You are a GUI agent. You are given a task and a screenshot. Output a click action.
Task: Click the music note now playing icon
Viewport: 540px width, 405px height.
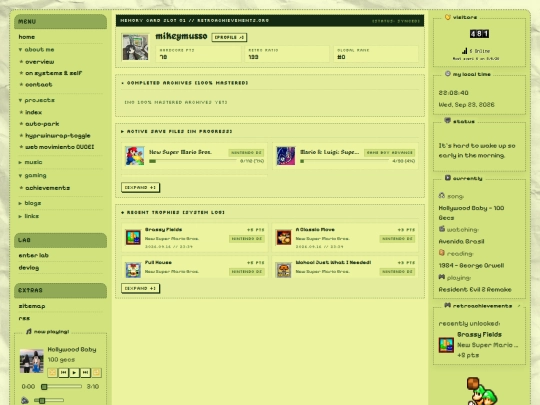pyautogui.click(x=29, y=331)
